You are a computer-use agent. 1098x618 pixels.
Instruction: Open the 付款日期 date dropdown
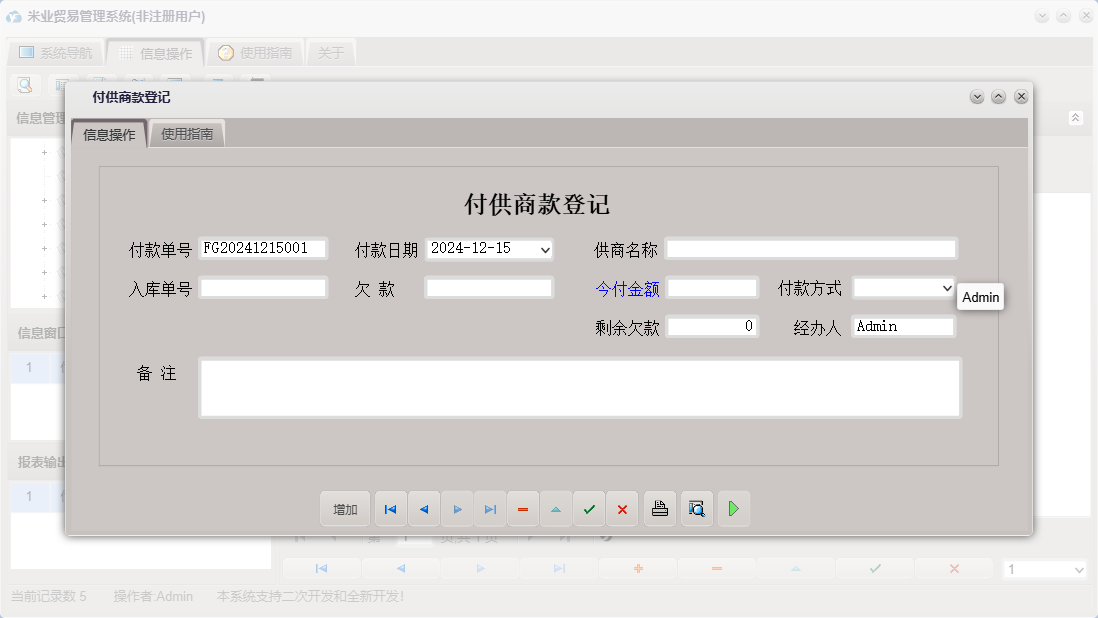coord(545,249)
